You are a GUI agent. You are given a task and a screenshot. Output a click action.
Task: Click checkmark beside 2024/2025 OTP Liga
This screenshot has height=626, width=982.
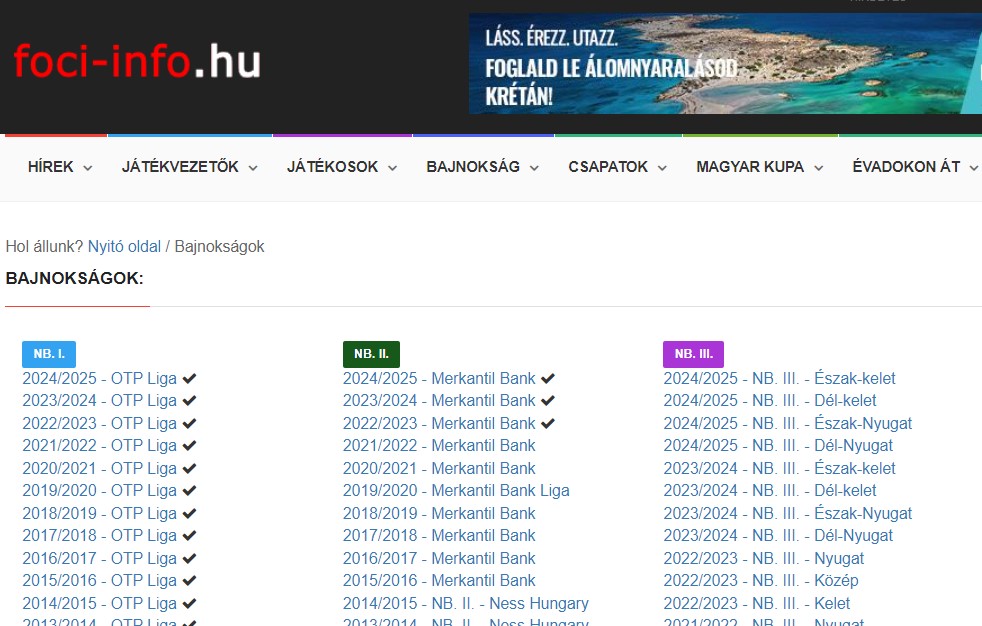189,379
